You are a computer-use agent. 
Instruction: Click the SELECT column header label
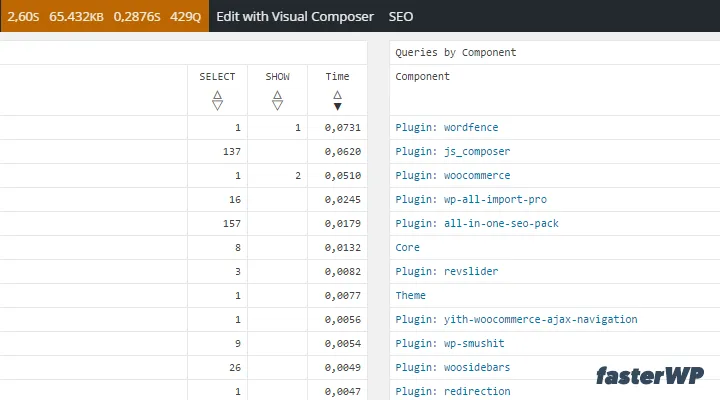pos(217,77)
